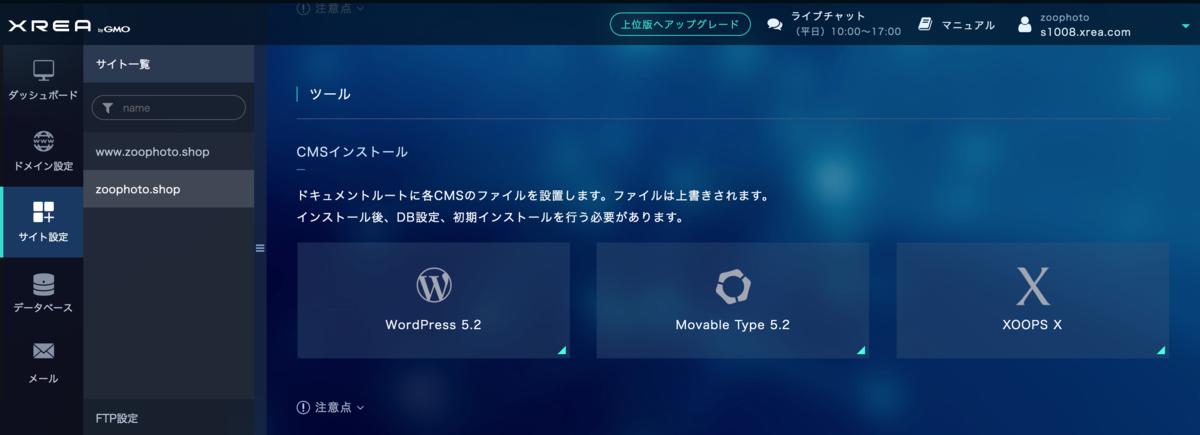Open the Mail envelope icon

(x=43, y=351)
